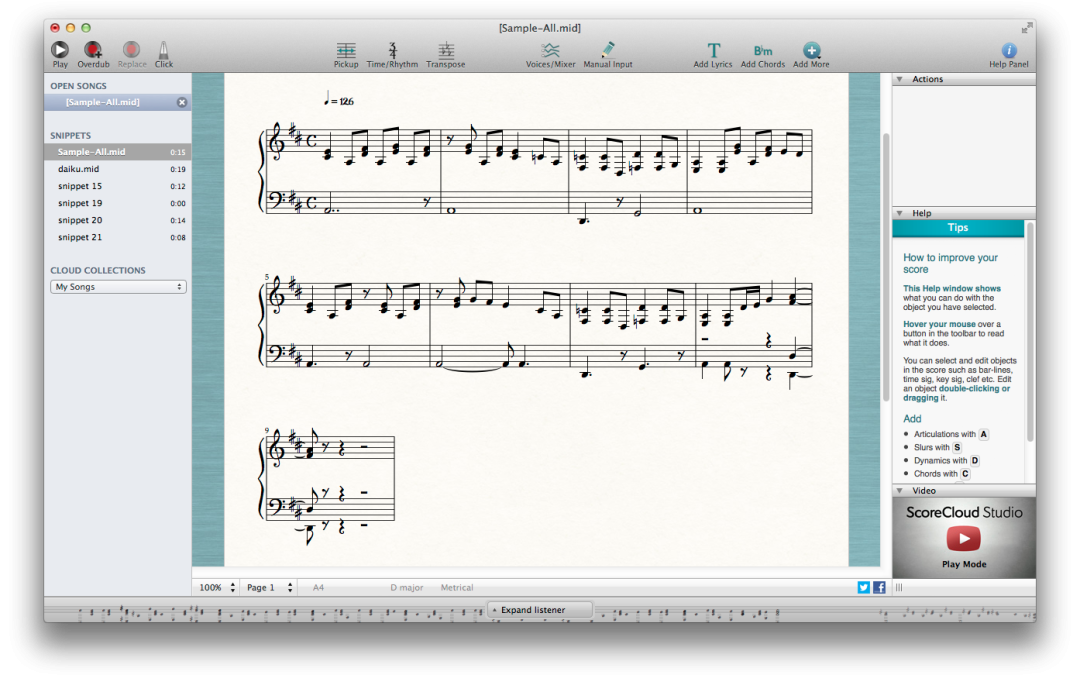Toggle the metronome Click icon
The width and height of the screenshot is (1080, 675).
click(163, 50)
